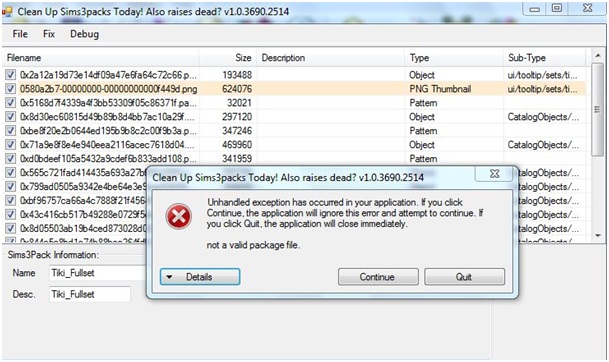Click the size value 624076

(x=237, y=89)
